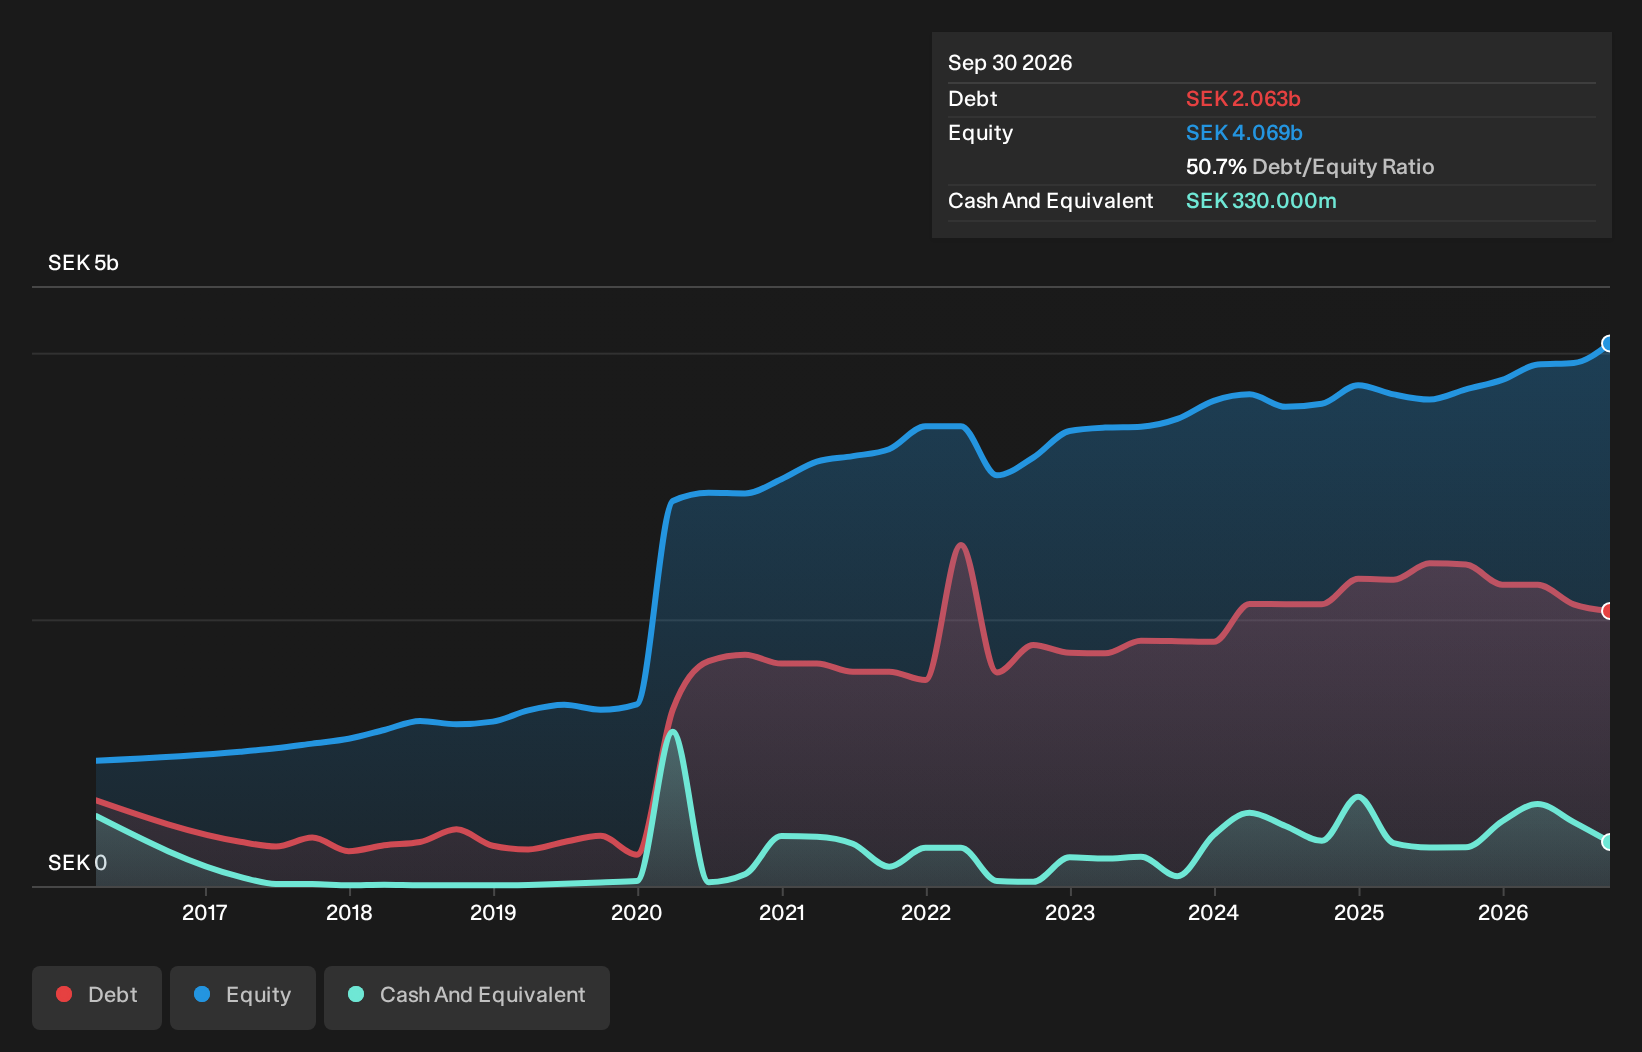
Task: Click the 2024 x-axis label
Action: [x=1214, y=912]
